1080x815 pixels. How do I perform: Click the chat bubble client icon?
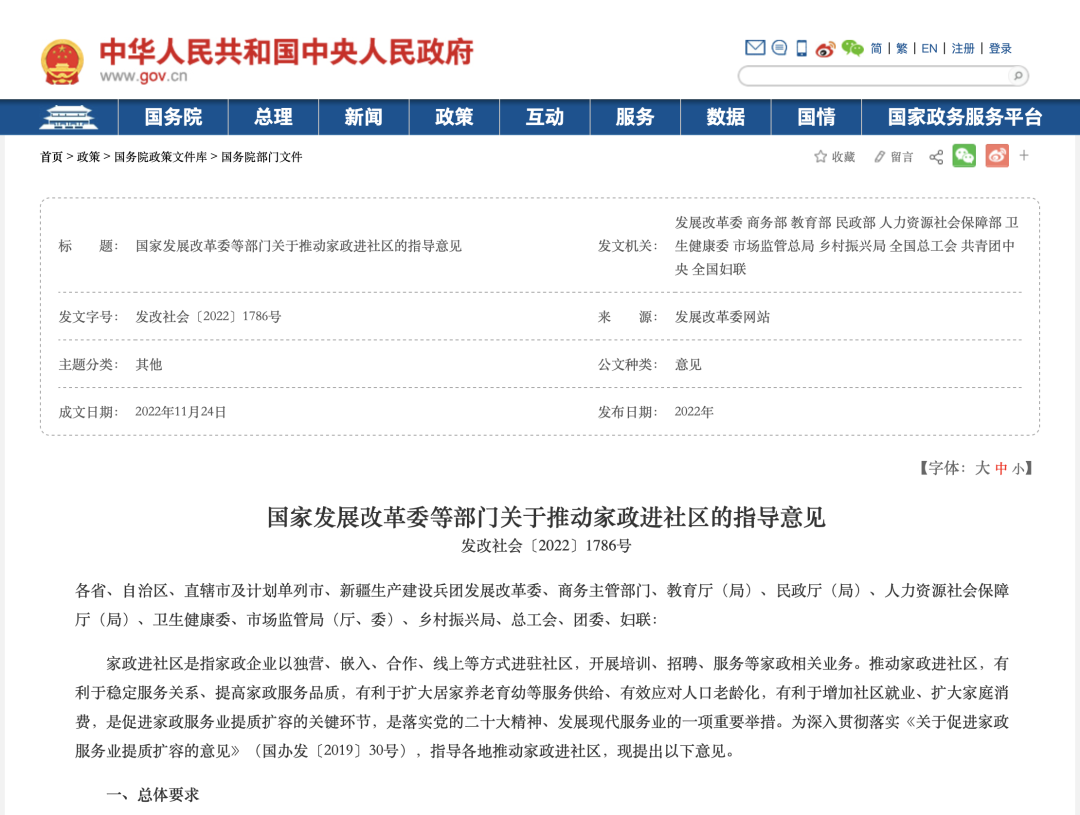(779, 48)
